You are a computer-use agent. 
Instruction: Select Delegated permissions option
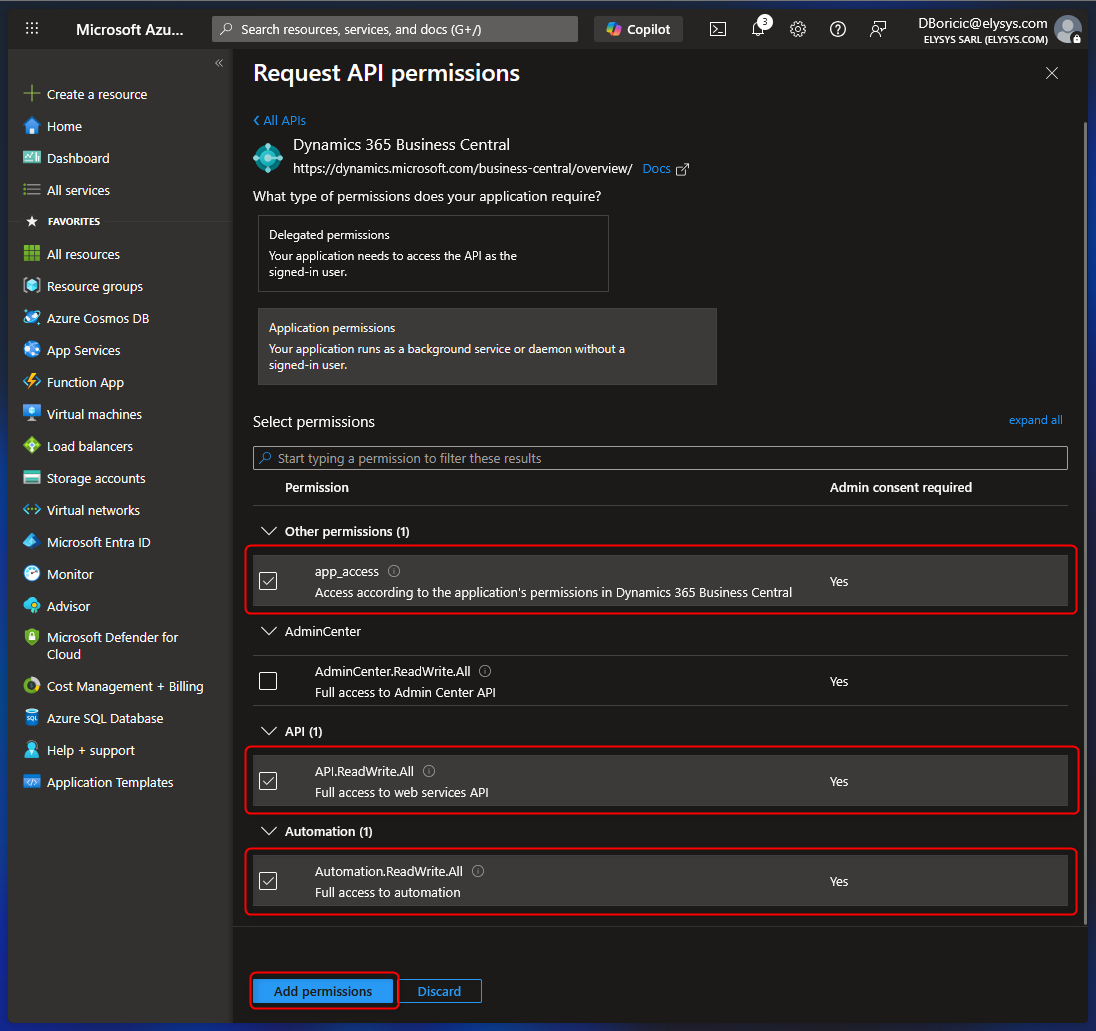pyautogui.click(x=433, y=253)
